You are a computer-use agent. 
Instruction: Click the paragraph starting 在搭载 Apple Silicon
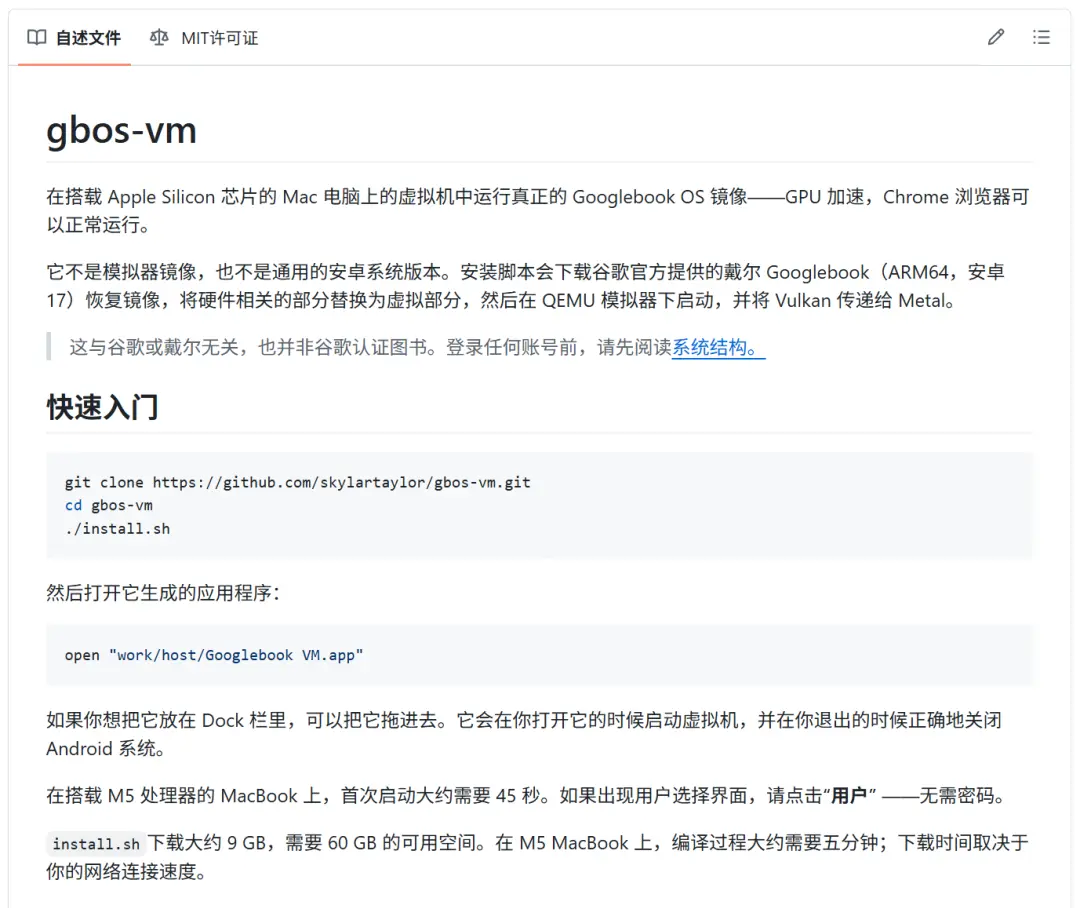[537, 211]
